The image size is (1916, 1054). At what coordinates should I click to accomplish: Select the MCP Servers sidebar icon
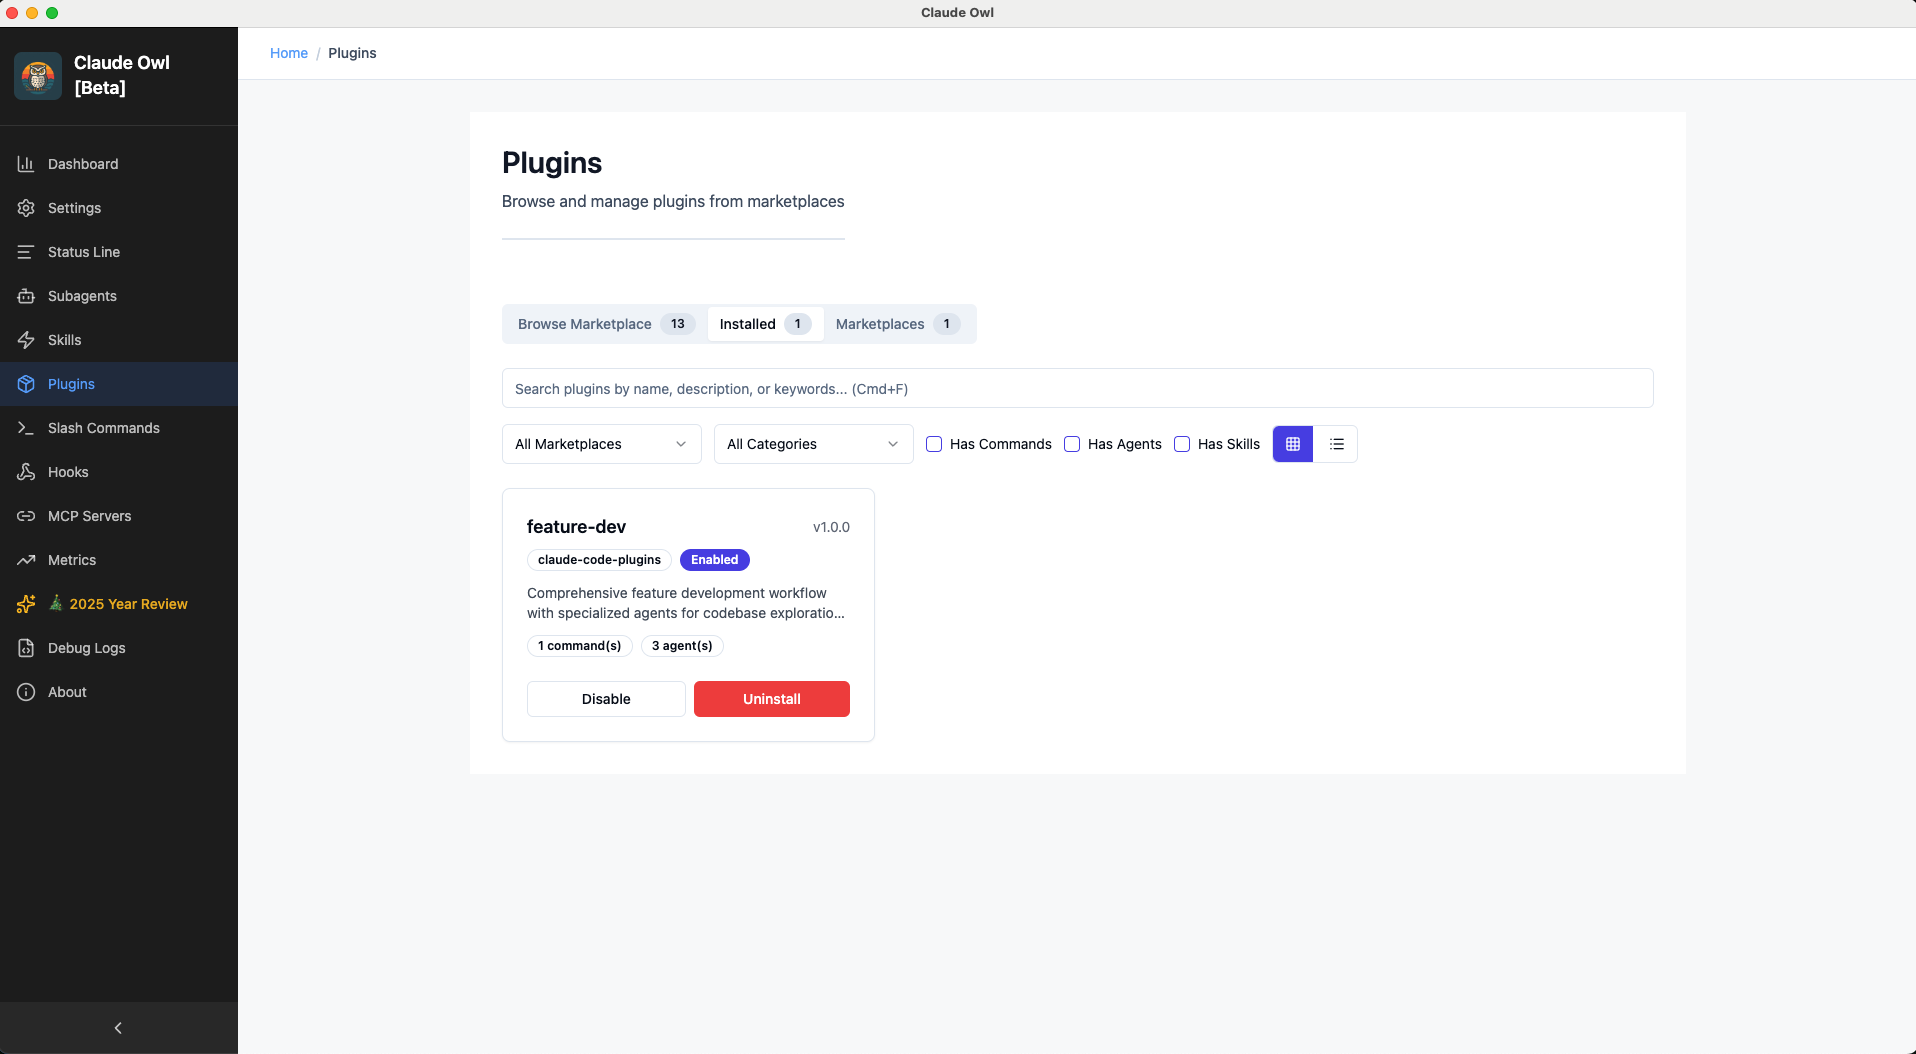25,516
